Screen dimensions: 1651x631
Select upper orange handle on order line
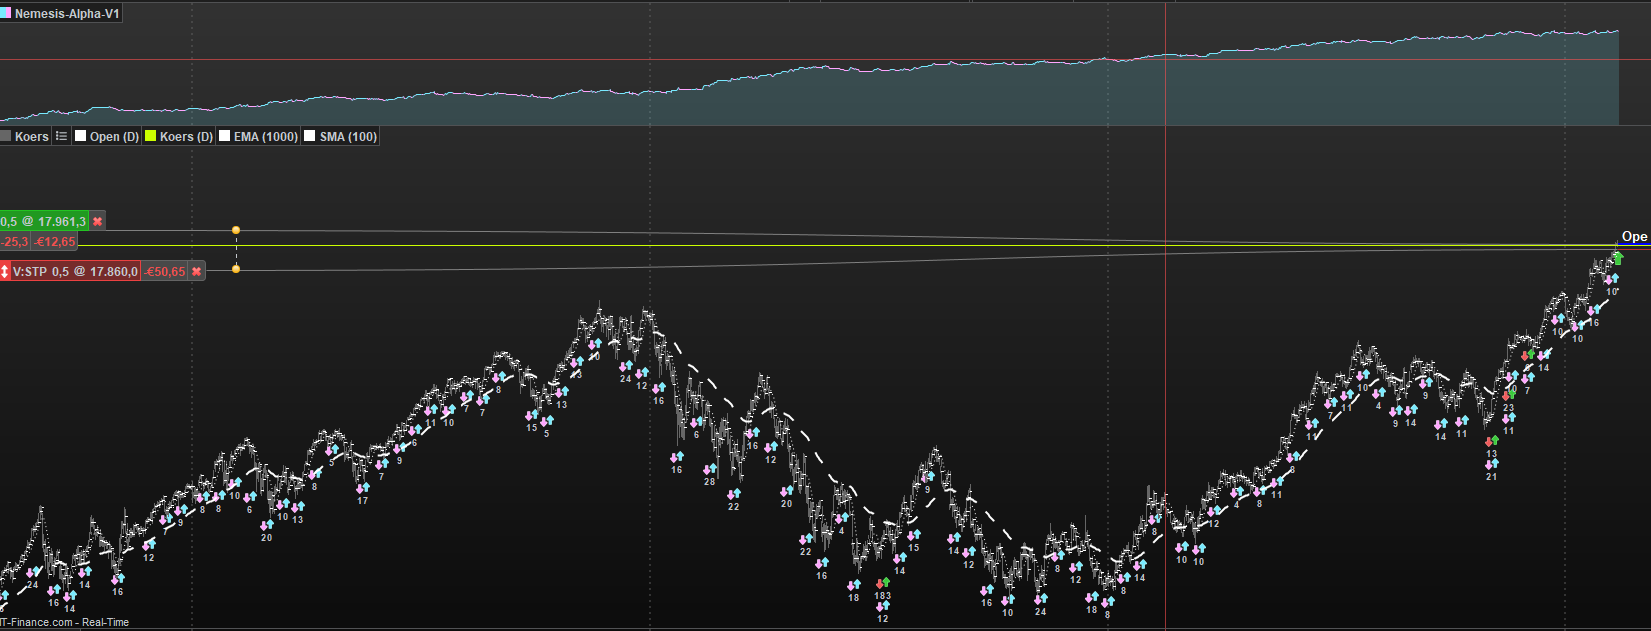tap(236, 230)
